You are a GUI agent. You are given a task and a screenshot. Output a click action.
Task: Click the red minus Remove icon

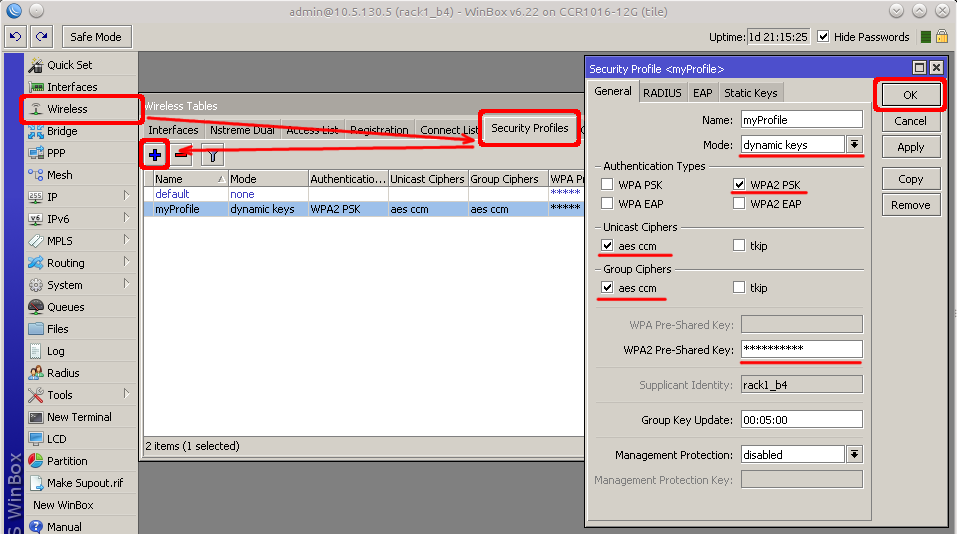[182, 155]
